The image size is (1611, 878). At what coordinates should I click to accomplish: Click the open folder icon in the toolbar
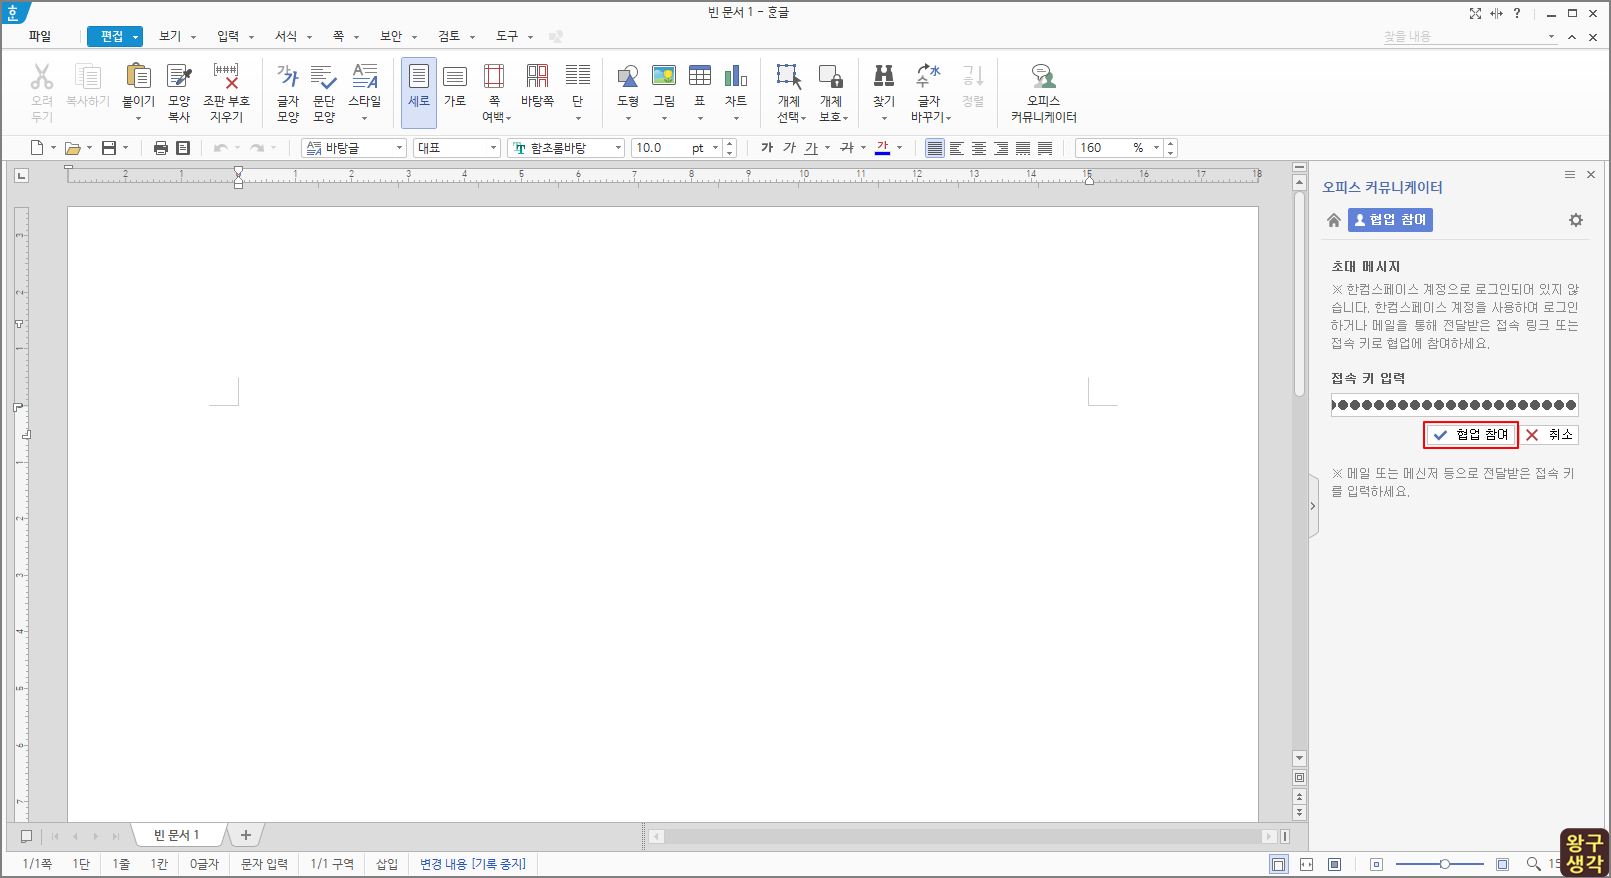pyautogui.click(x=72, y=148)
